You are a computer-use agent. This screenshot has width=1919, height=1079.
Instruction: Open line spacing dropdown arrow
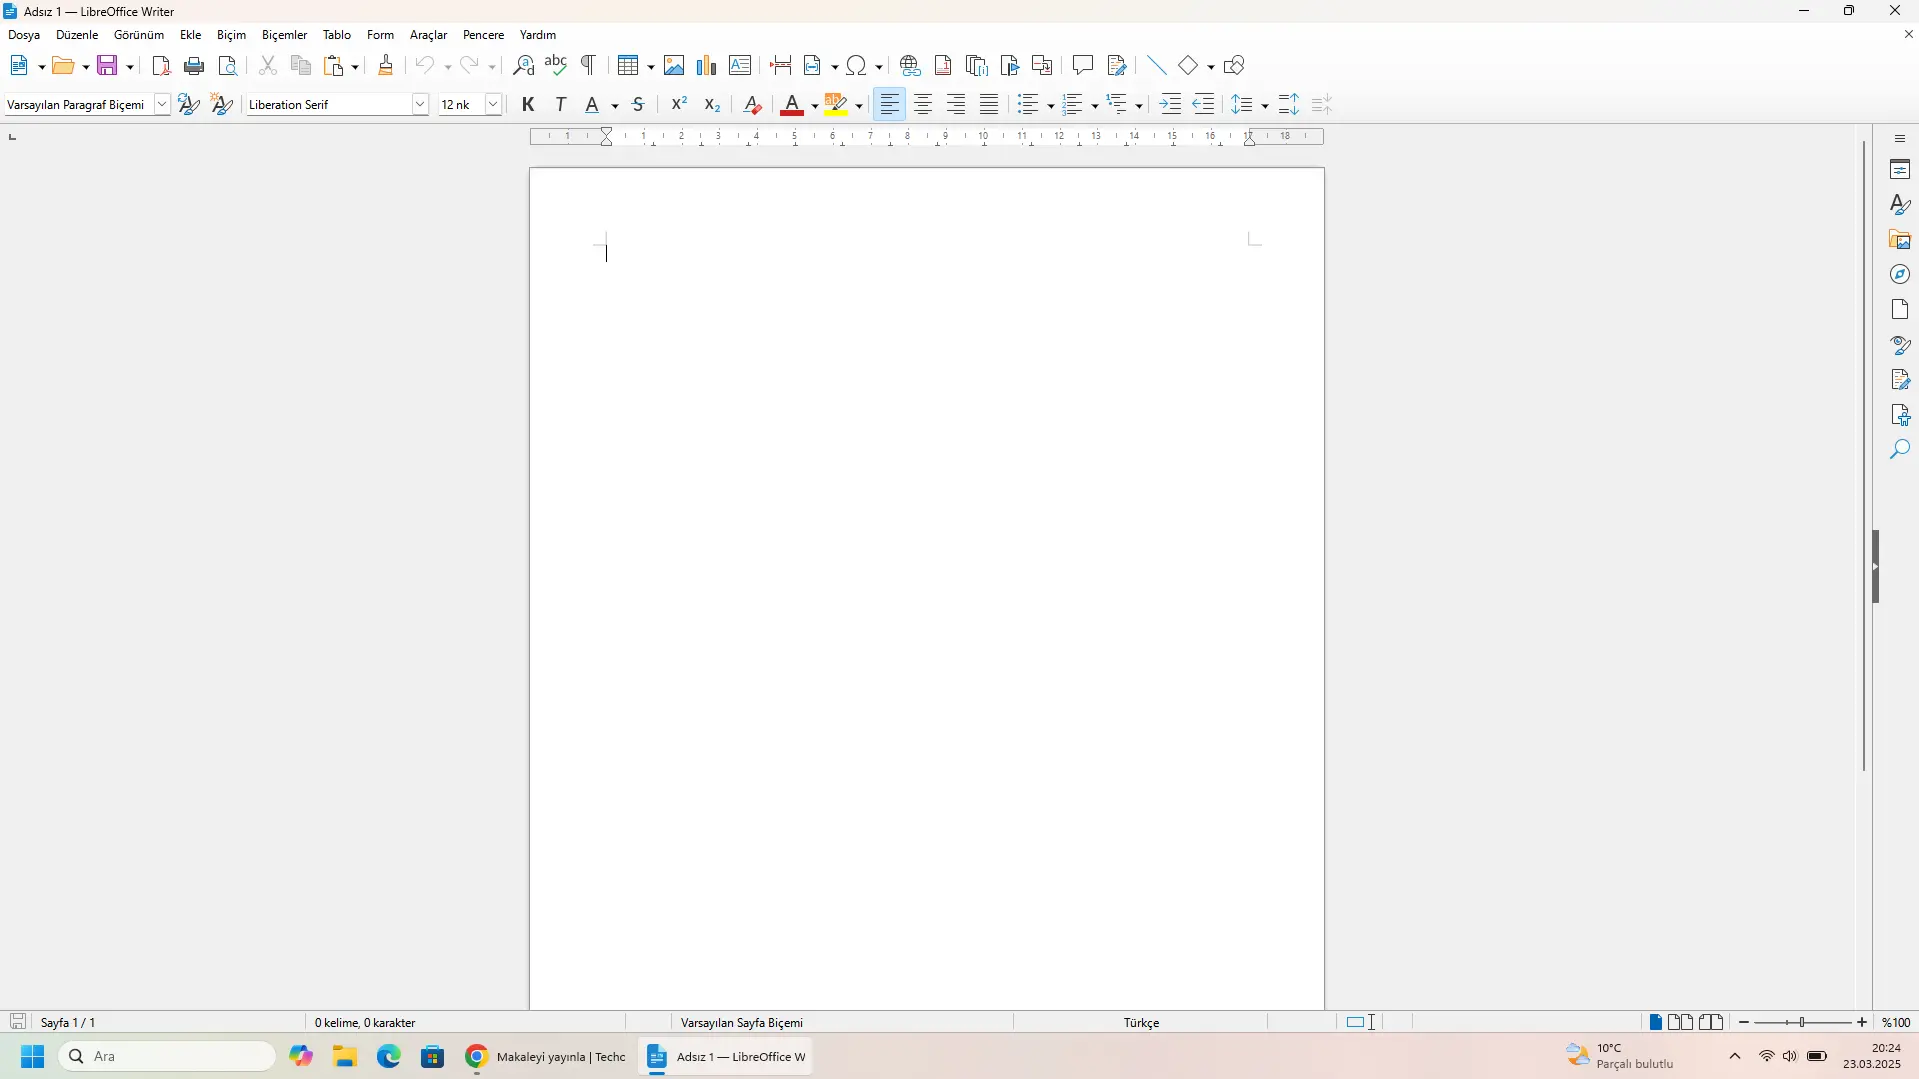1265,106
